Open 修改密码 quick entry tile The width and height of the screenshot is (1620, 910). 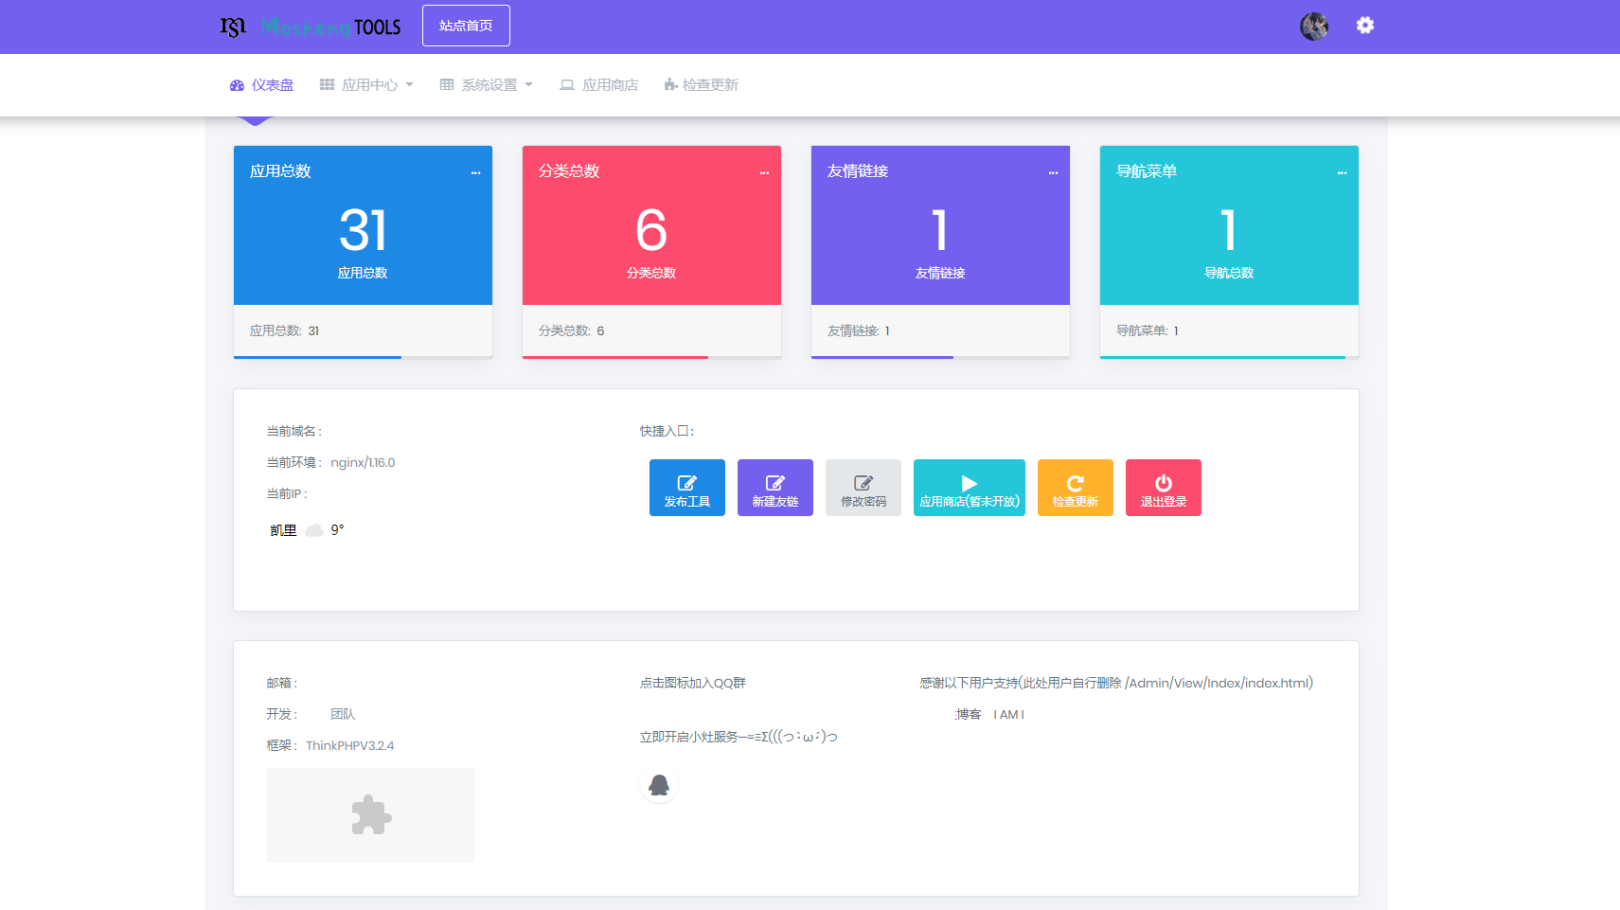[863, 488]
